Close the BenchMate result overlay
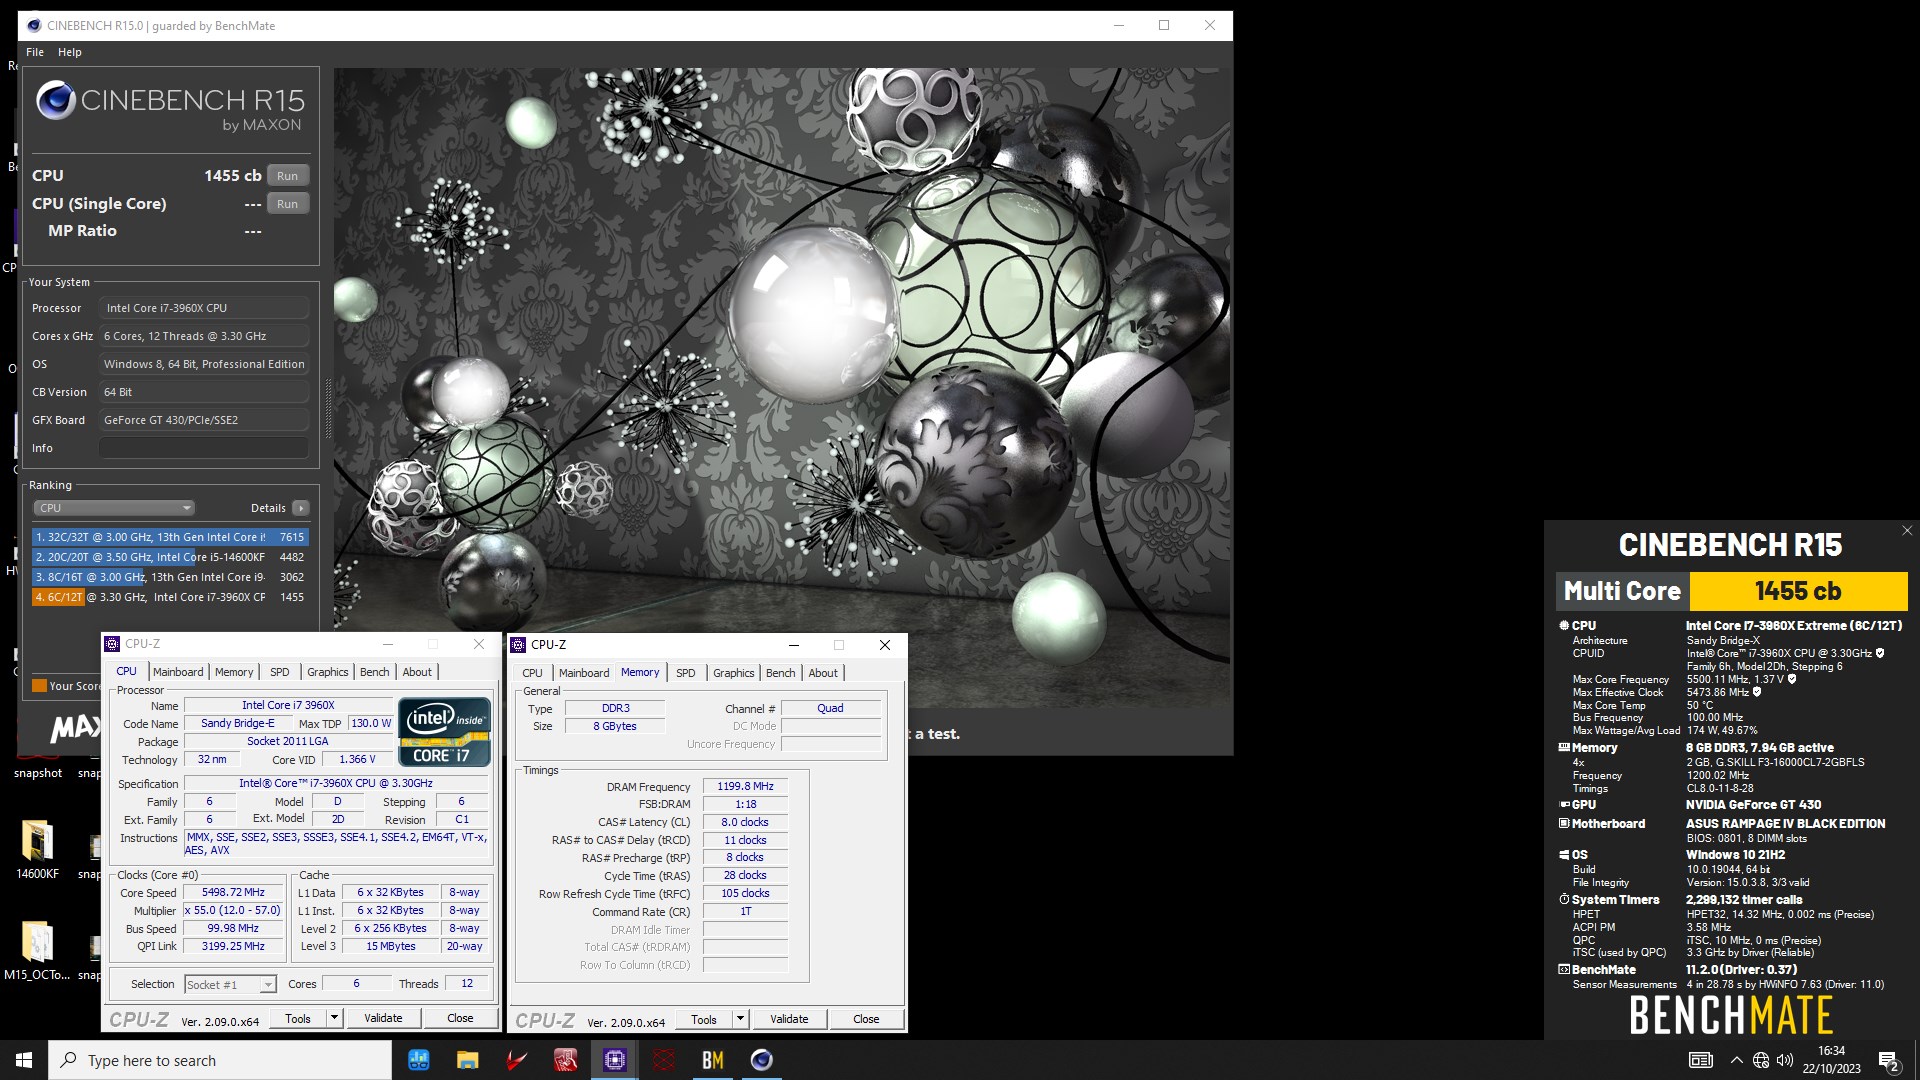The height and width of the screenshot is (1080, 1920). coord(1907,531)
